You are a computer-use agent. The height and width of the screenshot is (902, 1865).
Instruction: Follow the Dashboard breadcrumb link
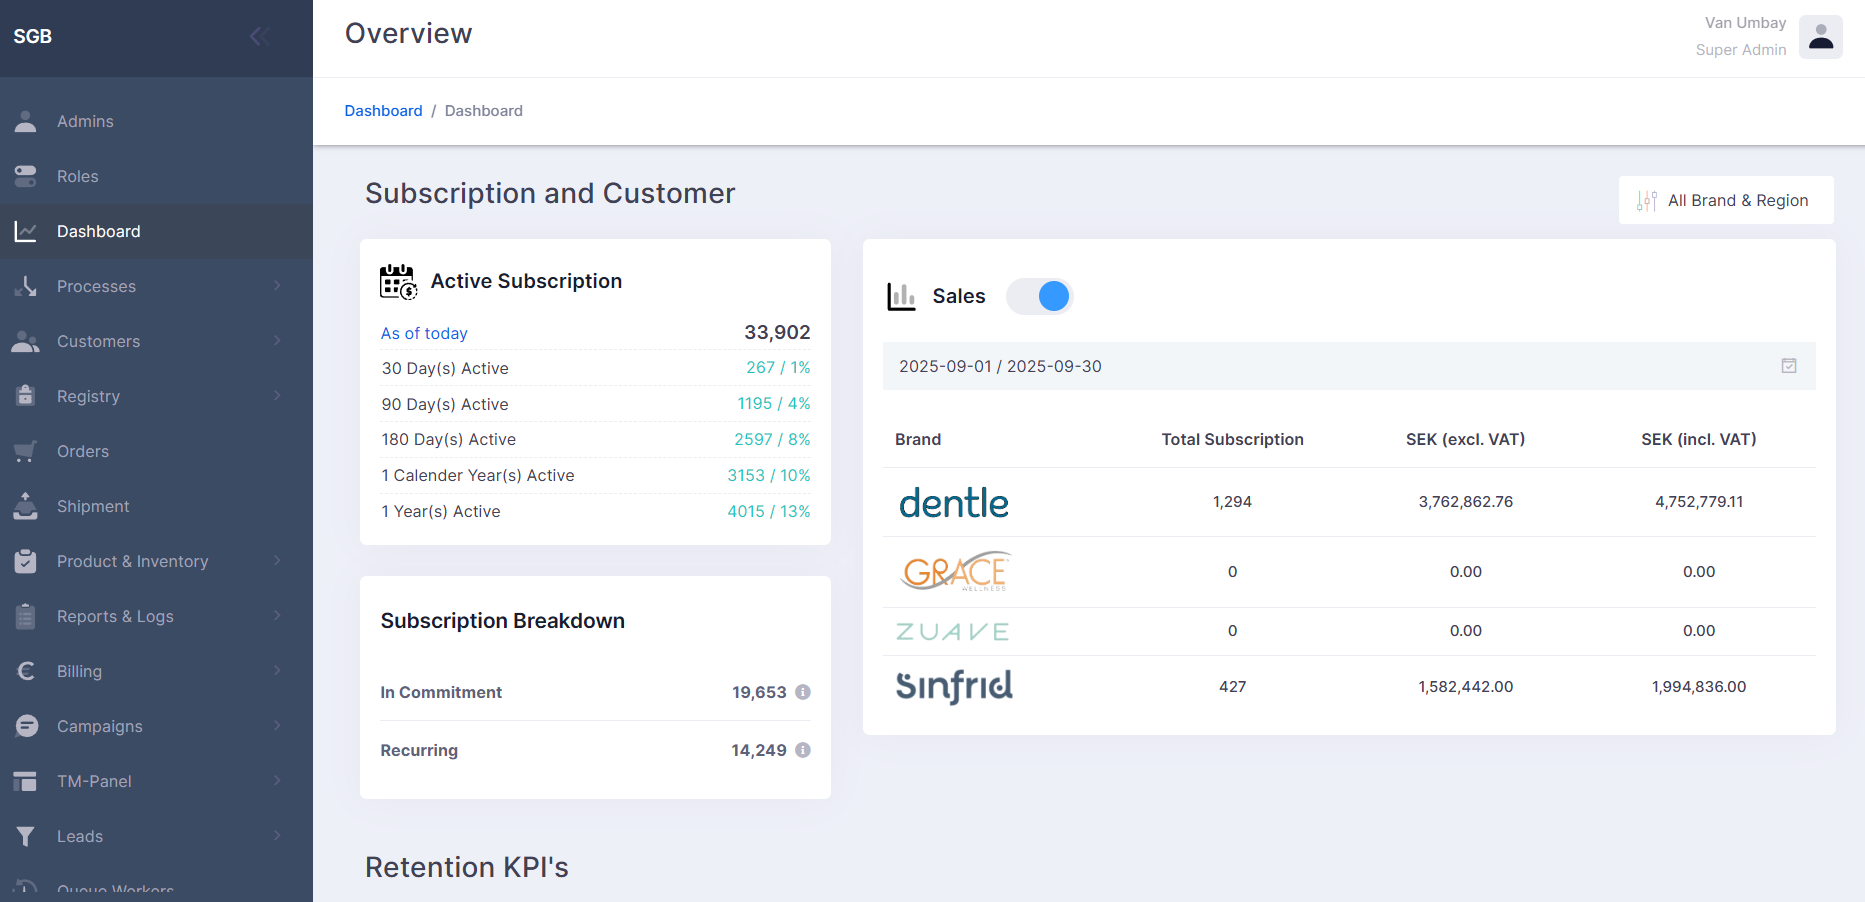coord(383,110)
